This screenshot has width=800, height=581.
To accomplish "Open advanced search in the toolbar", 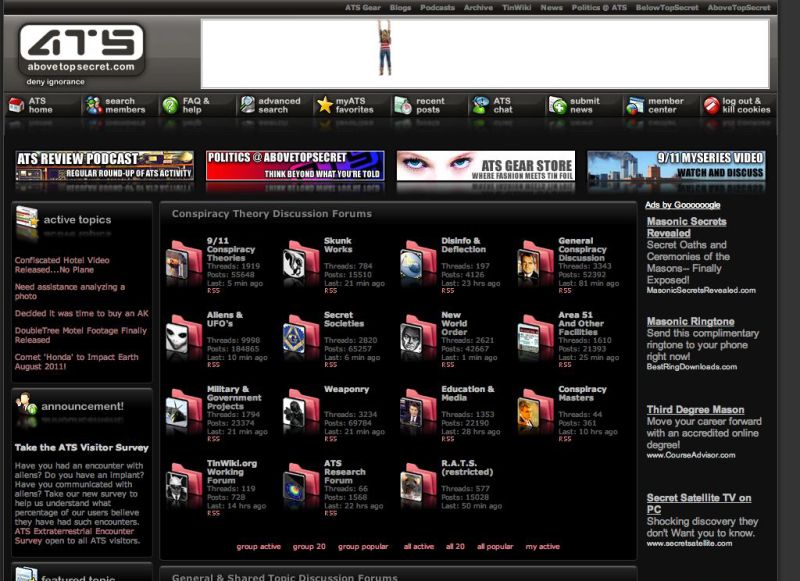I will [270, 105].
